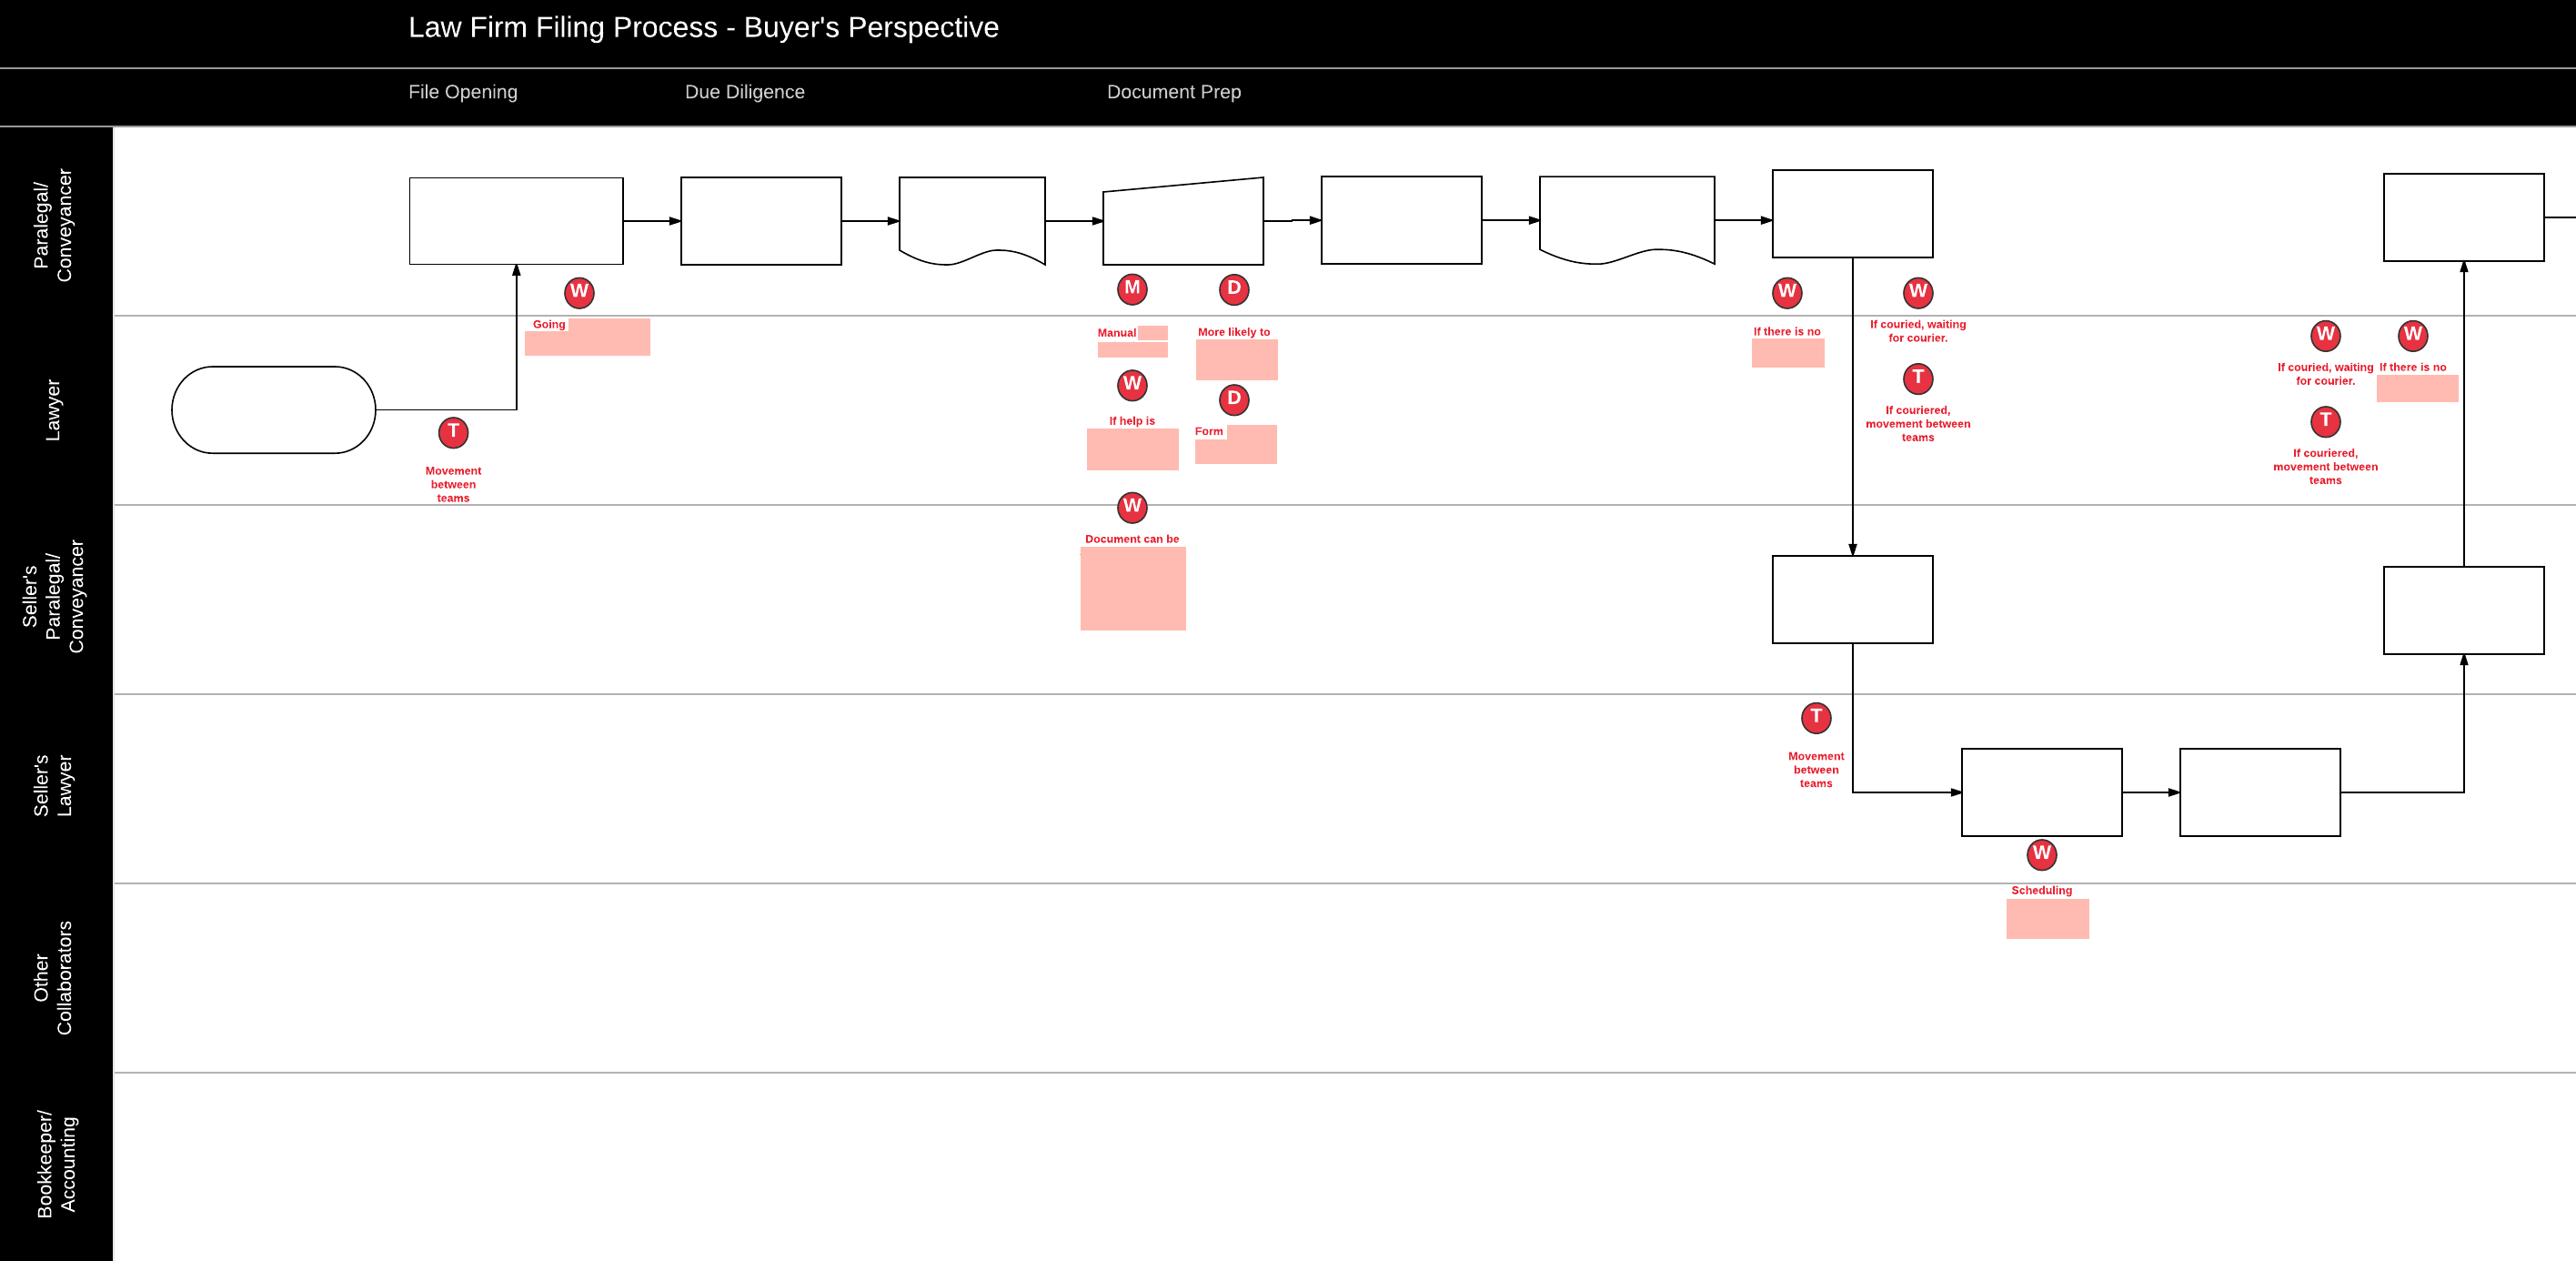The width and height of the screenshot is (2576, 1261).
Task: Click the manual-input trapezoid under Document Prep
Action: click(1183, 222)
